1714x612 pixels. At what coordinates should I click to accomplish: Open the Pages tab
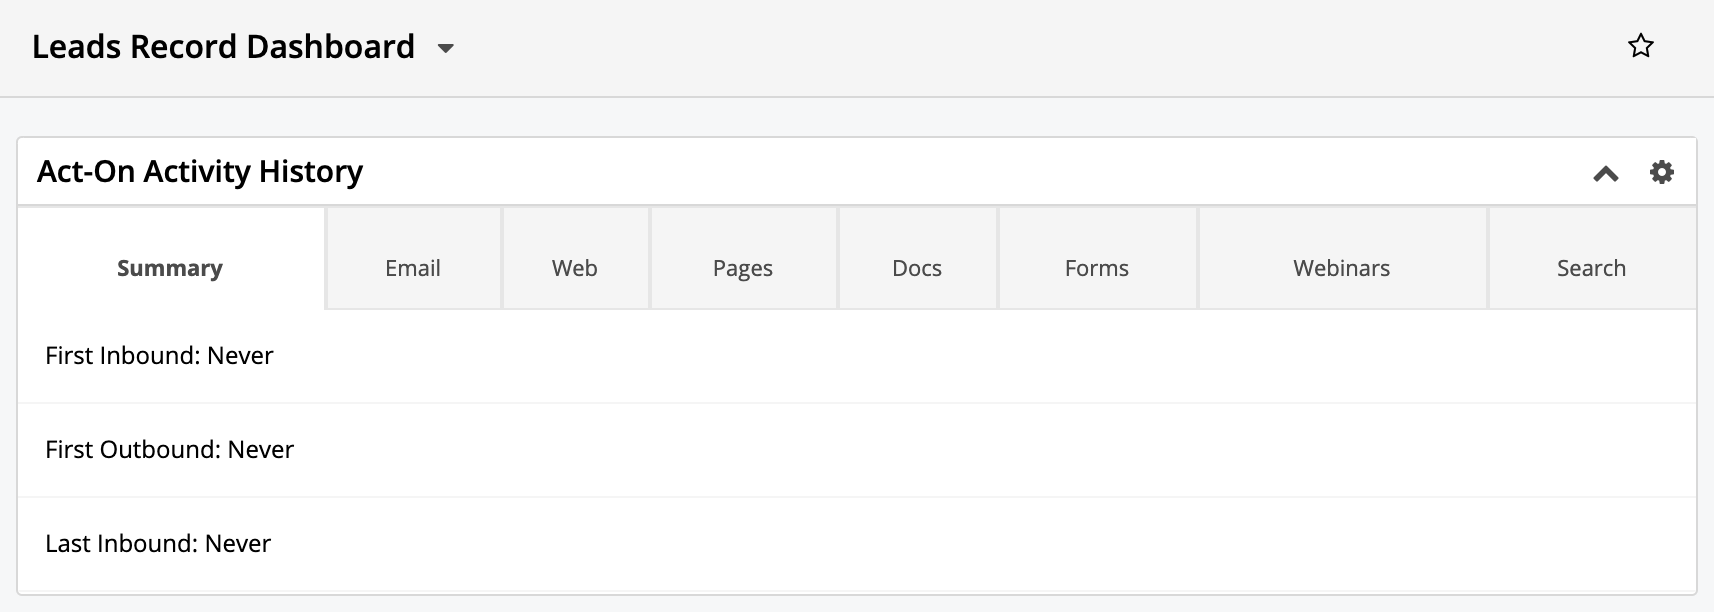(x=743, y=268)
